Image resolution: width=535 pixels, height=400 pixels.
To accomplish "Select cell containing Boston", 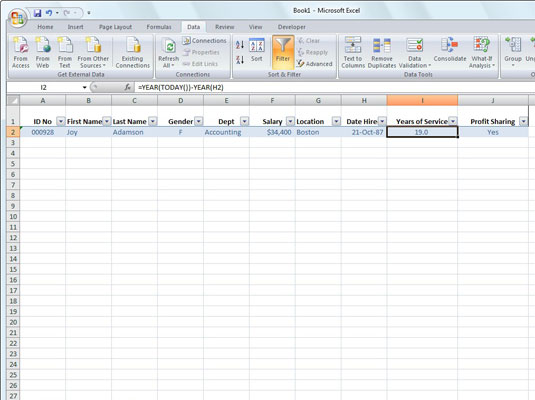I will click(318, 132).
